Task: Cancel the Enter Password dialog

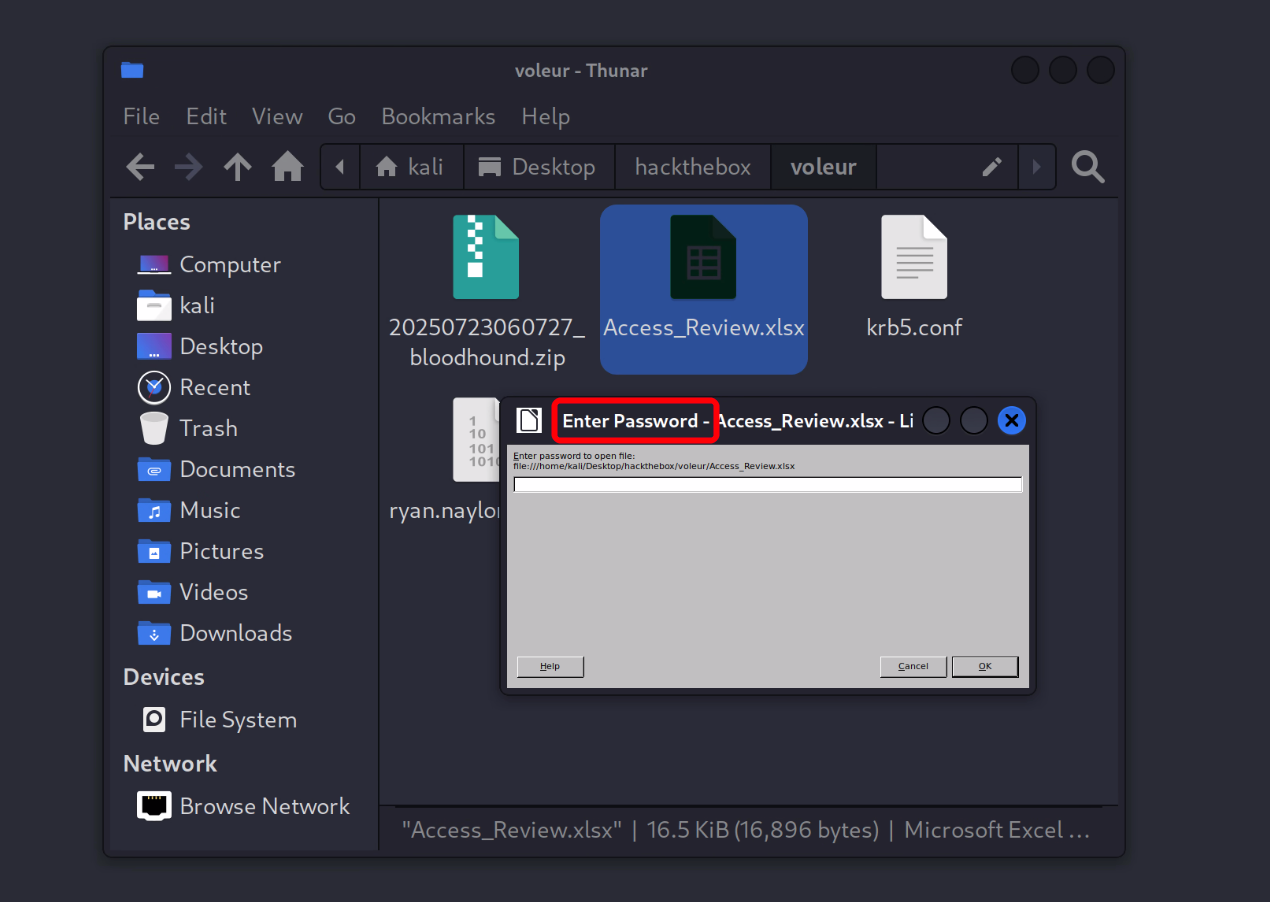Action: (x=913, y=667)
